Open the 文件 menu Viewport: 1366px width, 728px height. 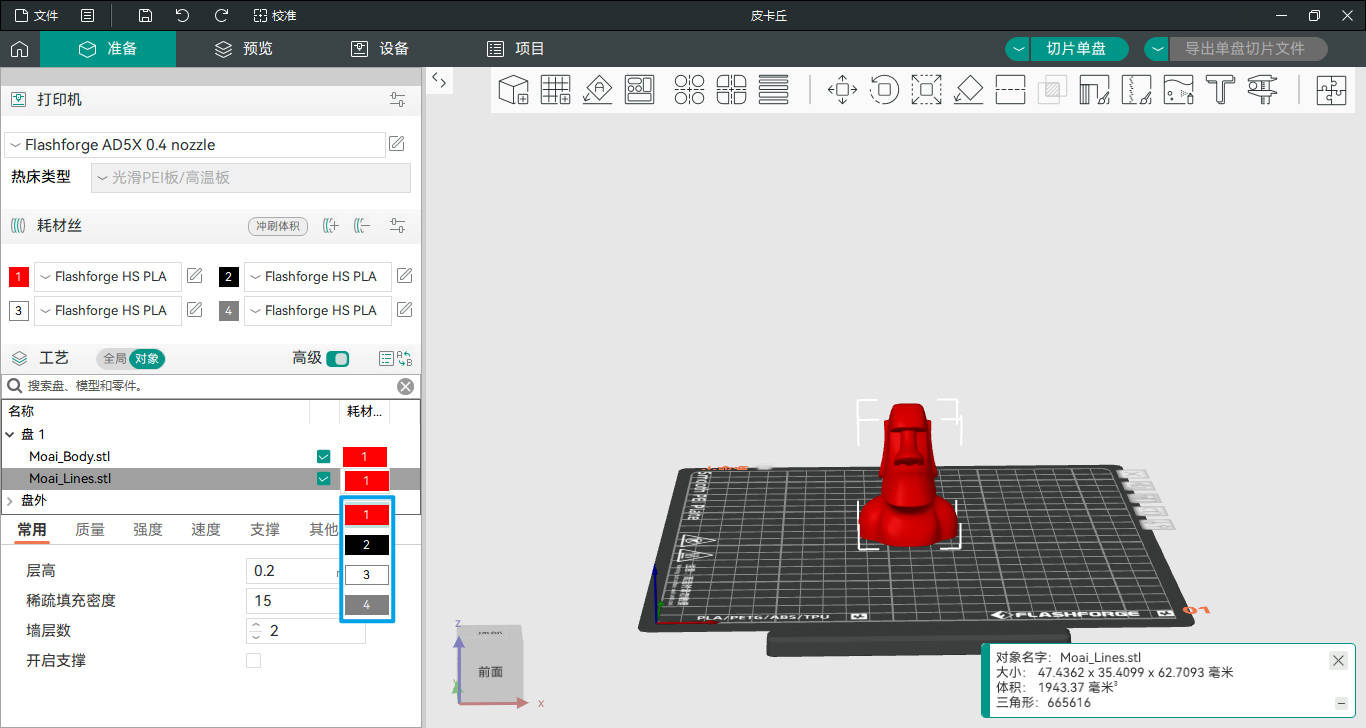pos(36,16)
